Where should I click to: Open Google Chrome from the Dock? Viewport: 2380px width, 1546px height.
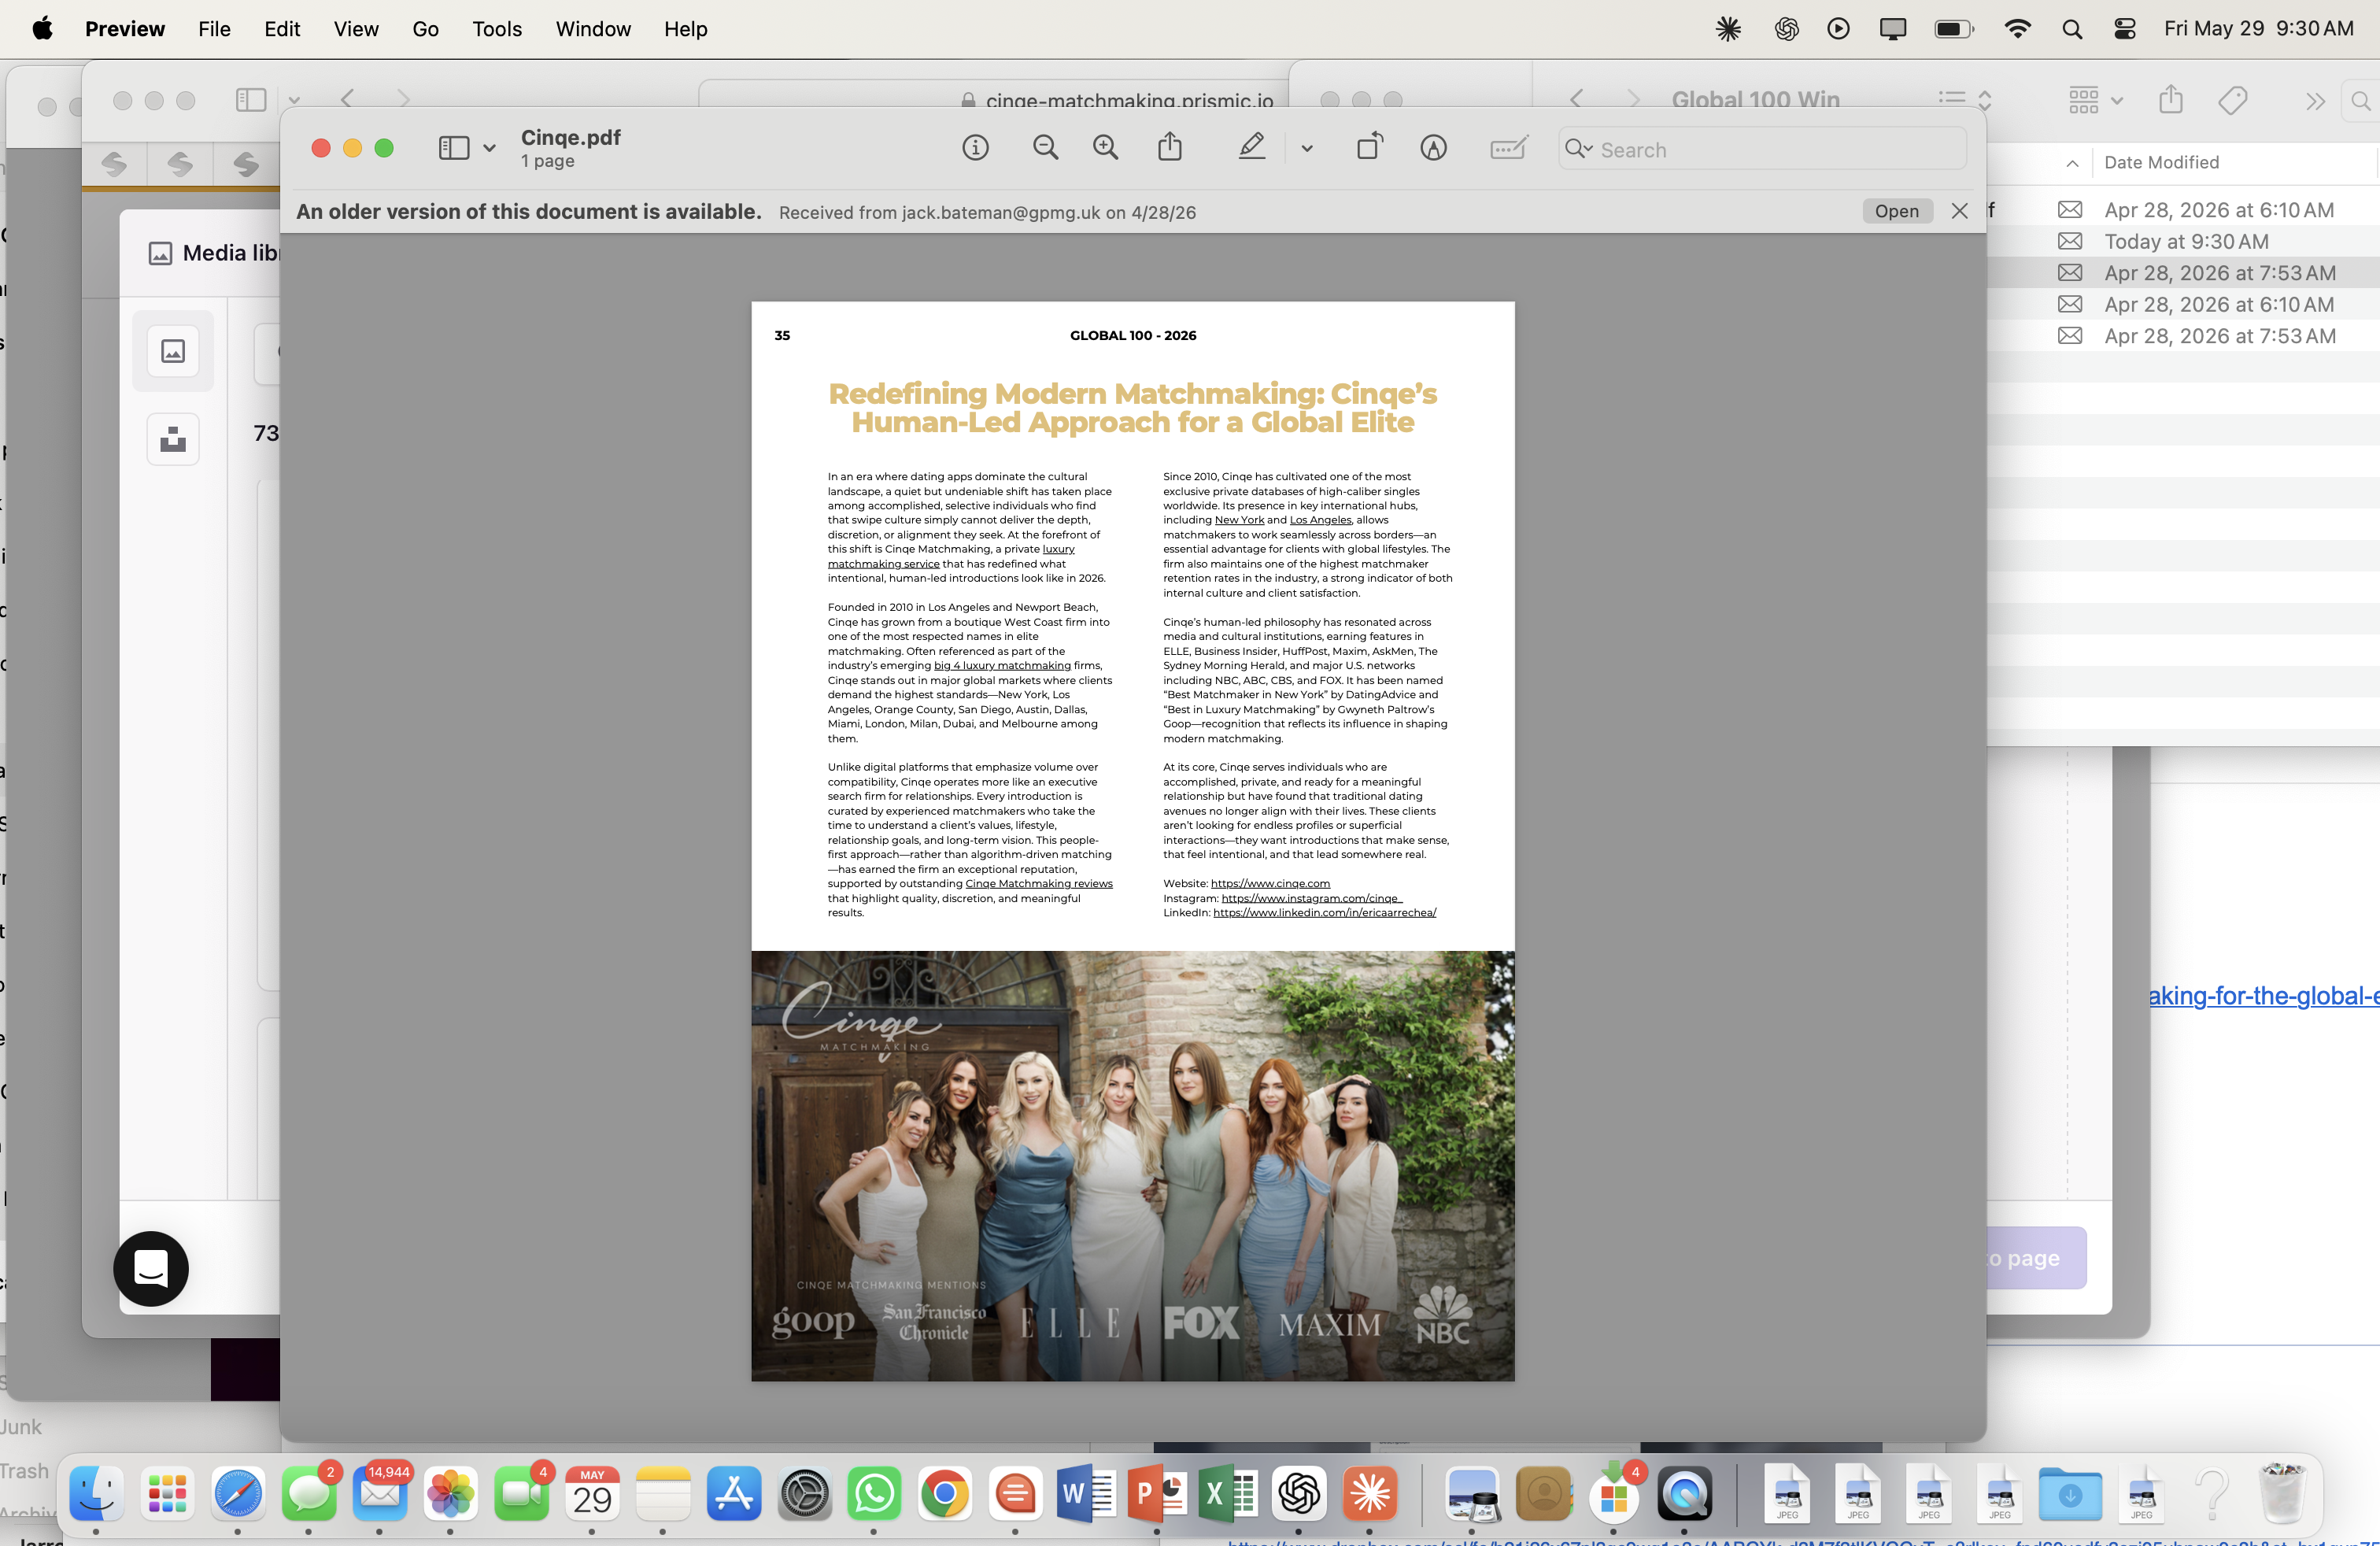945,1494
